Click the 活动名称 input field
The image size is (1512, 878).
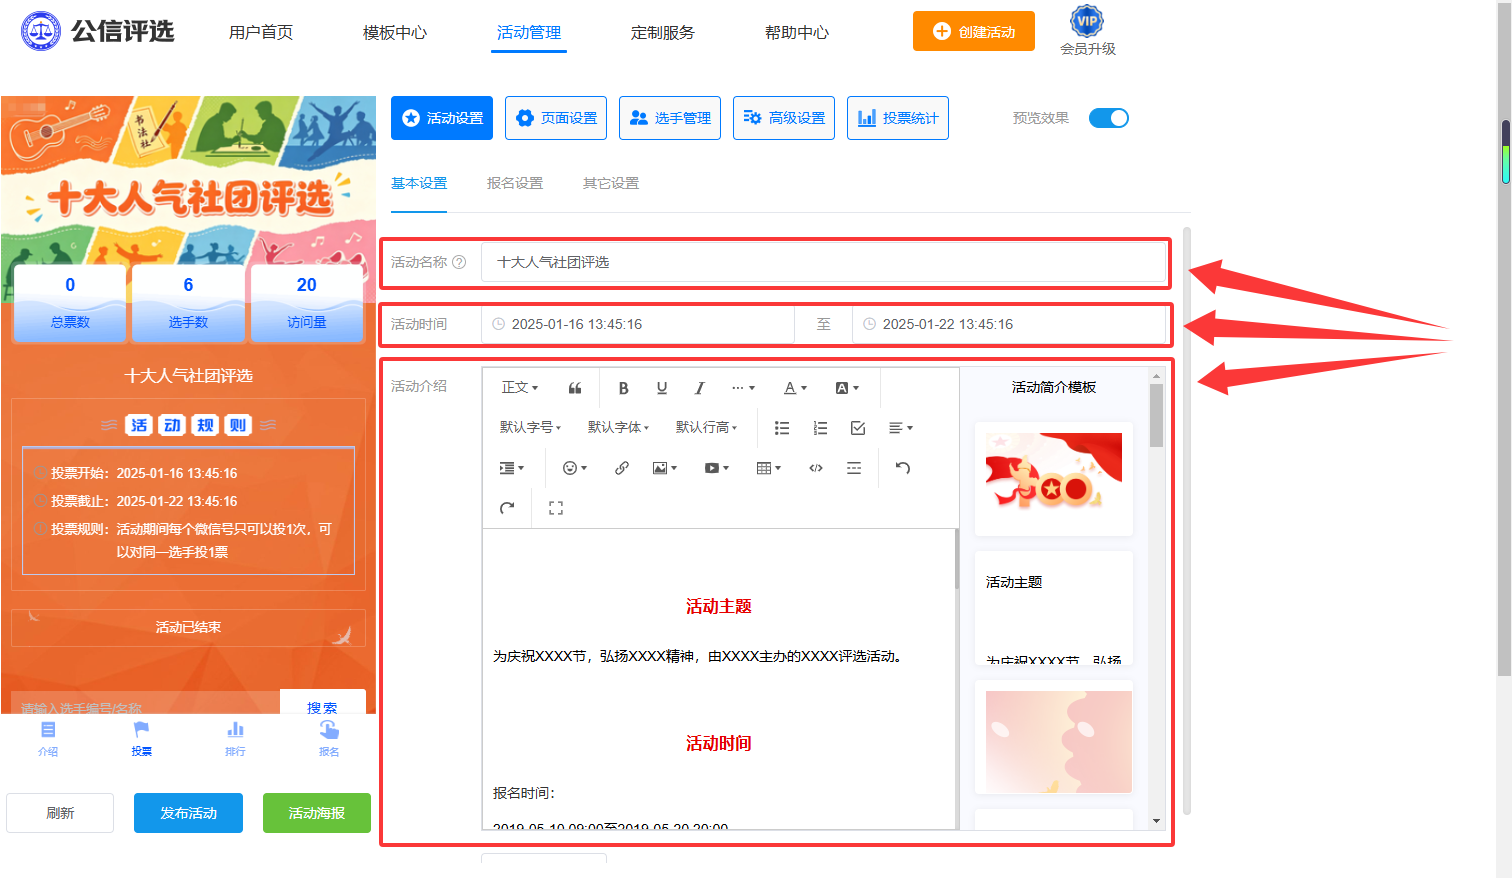coord(824,262)
